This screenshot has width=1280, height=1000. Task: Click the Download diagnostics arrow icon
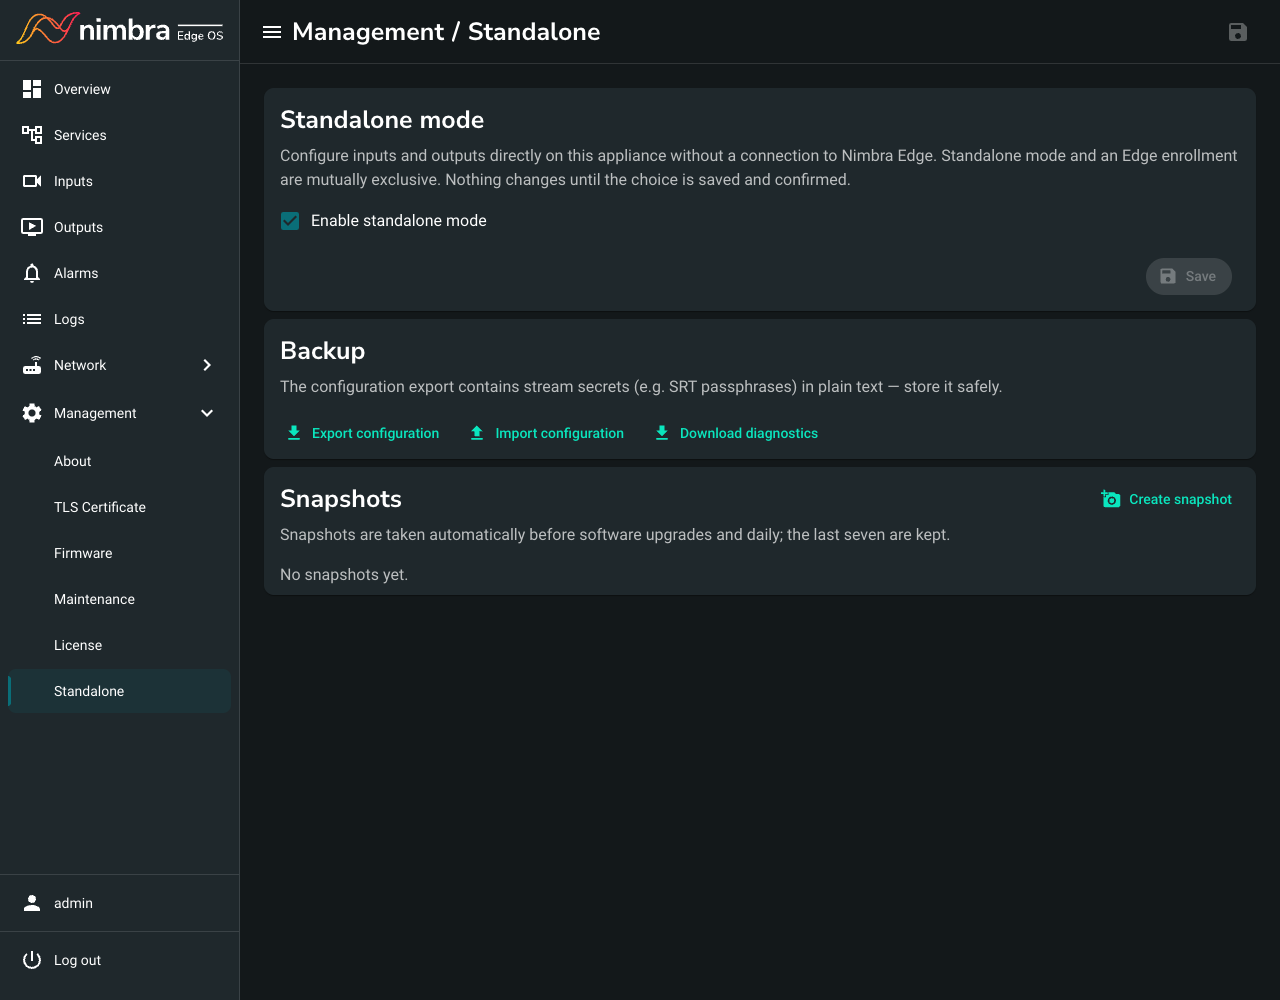pos(662,433)
